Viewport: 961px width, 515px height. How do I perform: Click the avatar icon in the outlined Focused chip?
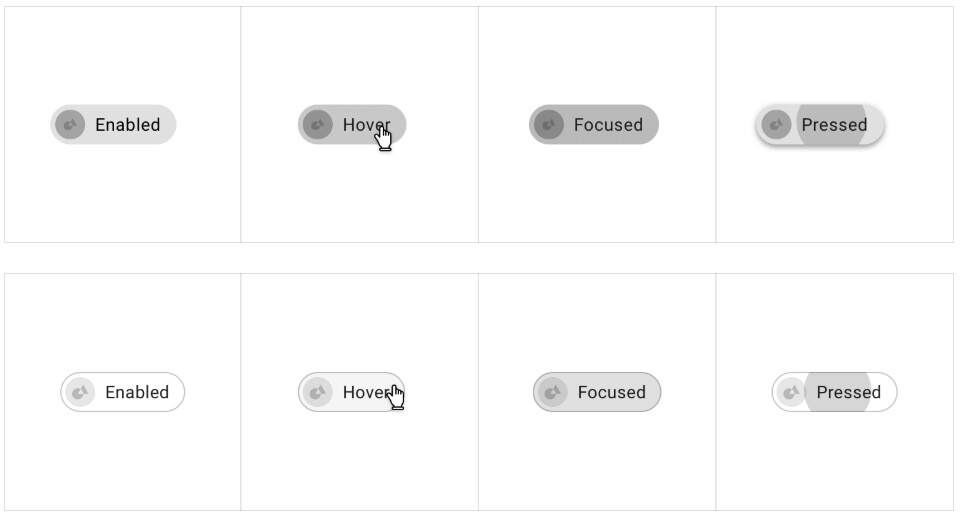click(552, 392)
